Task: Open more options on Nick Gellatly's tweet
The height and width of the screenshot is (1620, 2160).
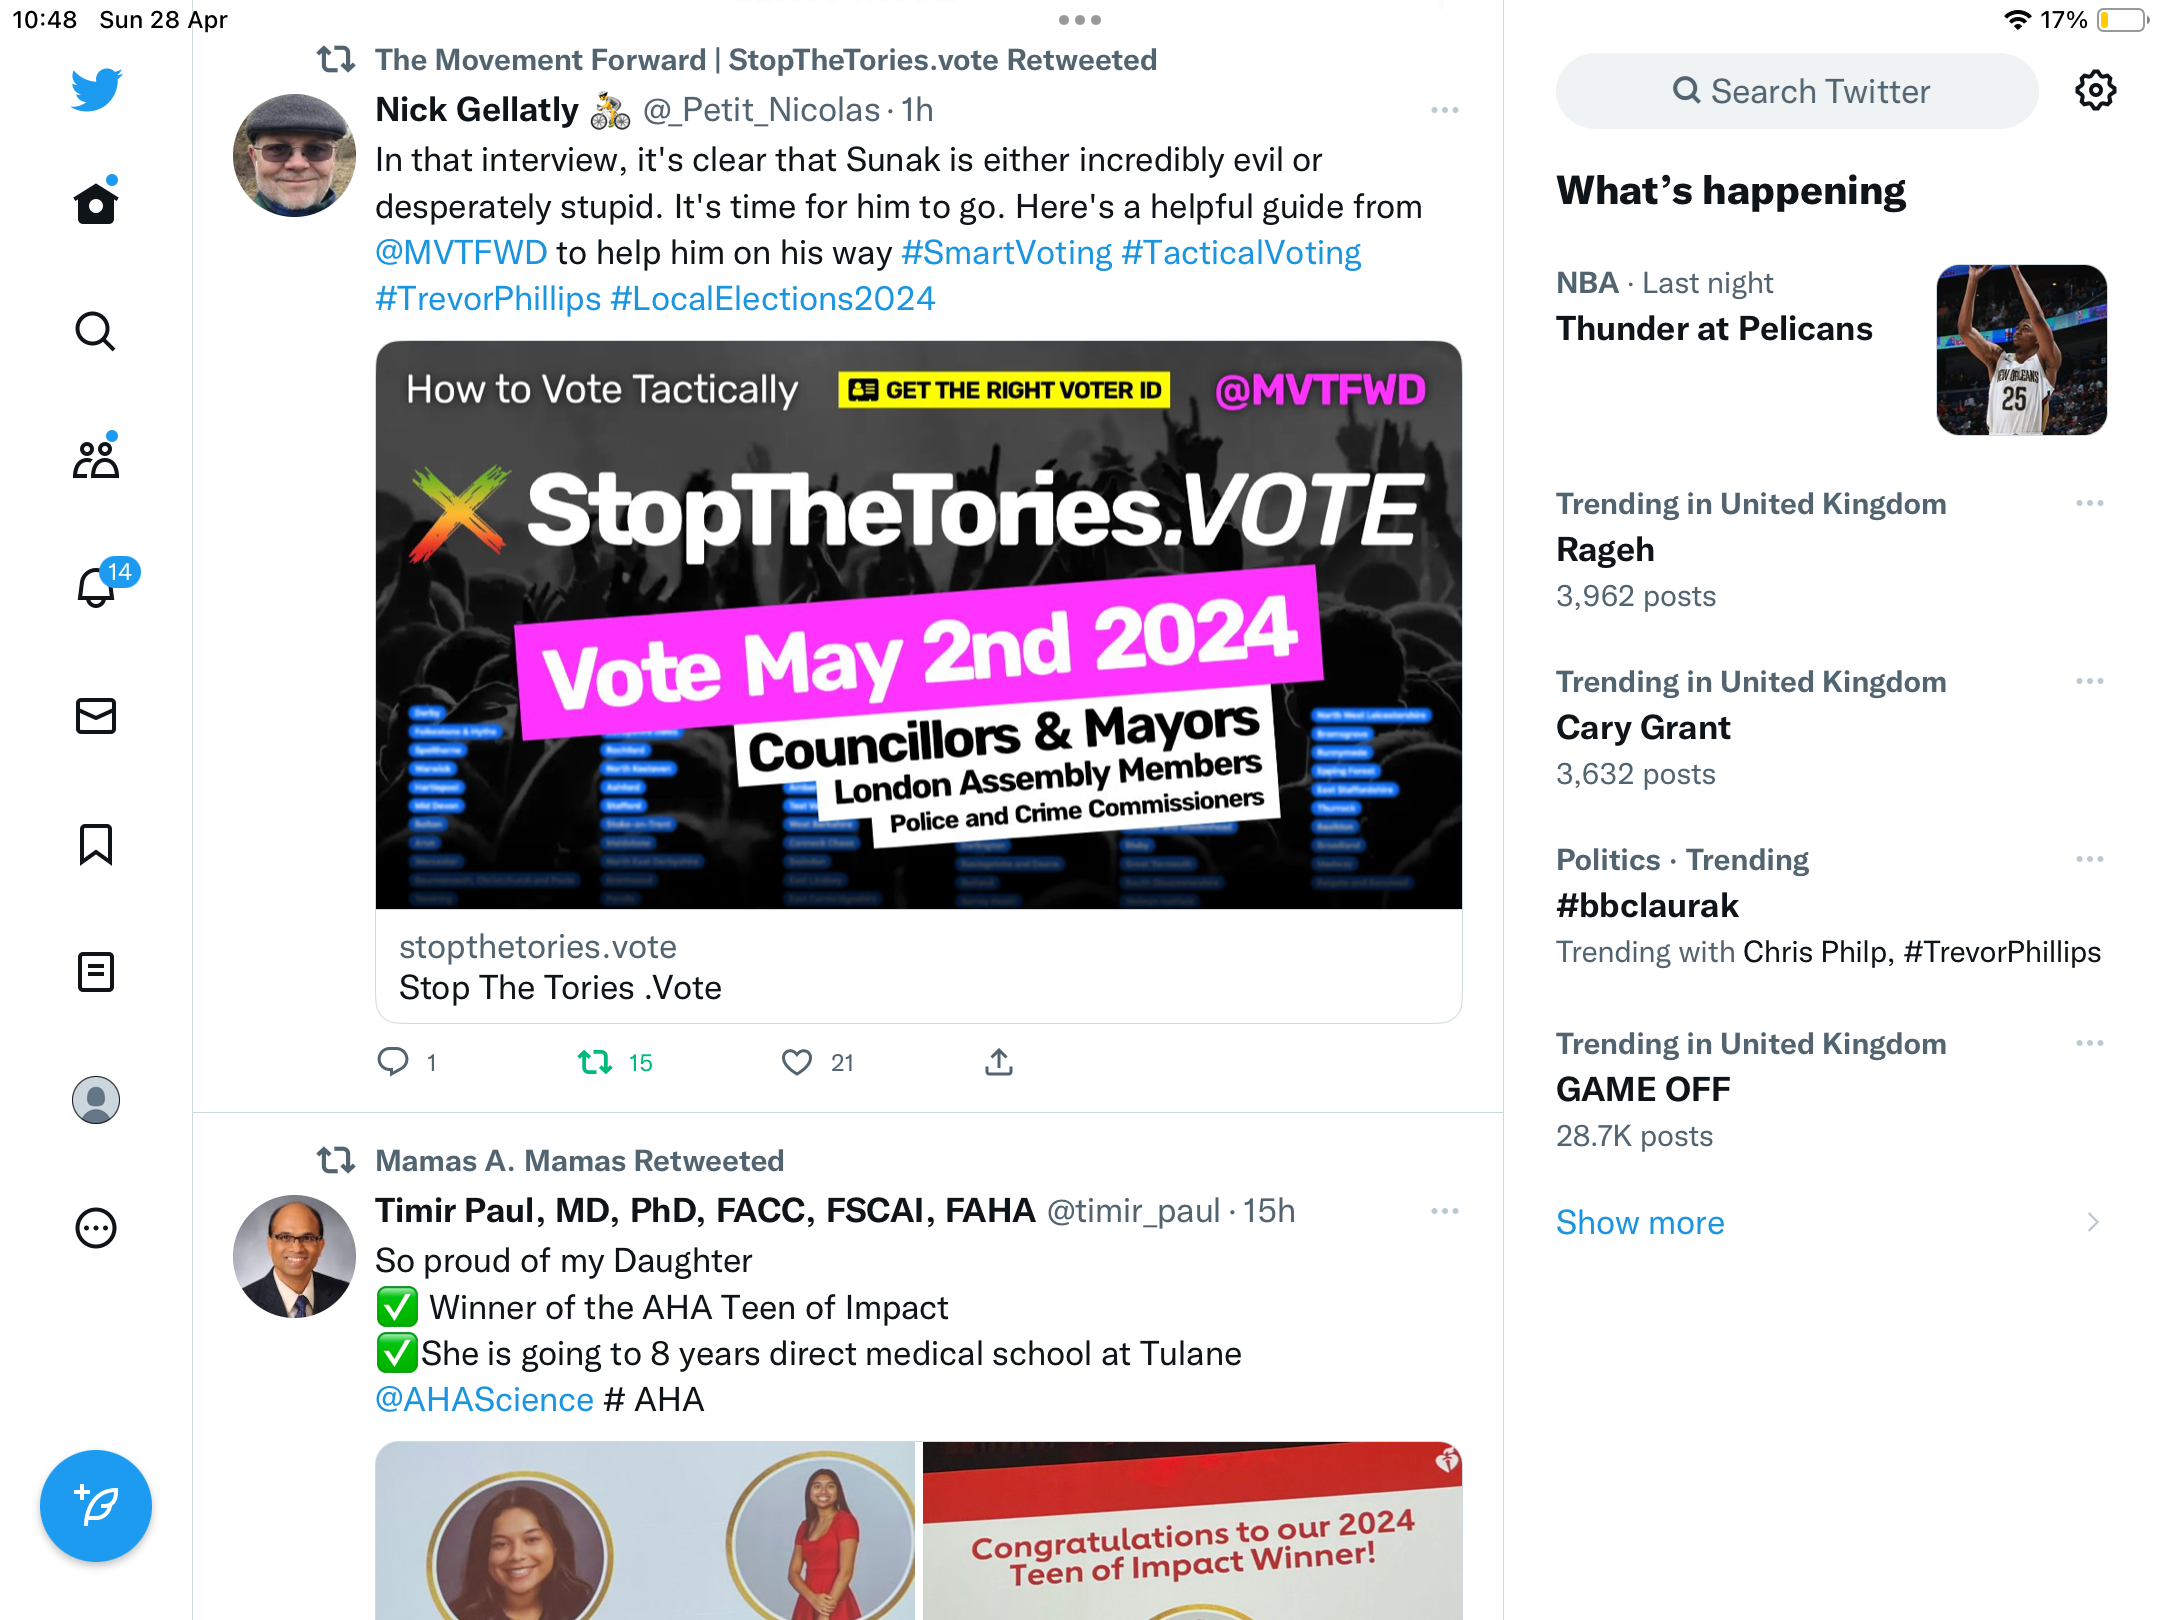Action: click(x=1445, y=110)
